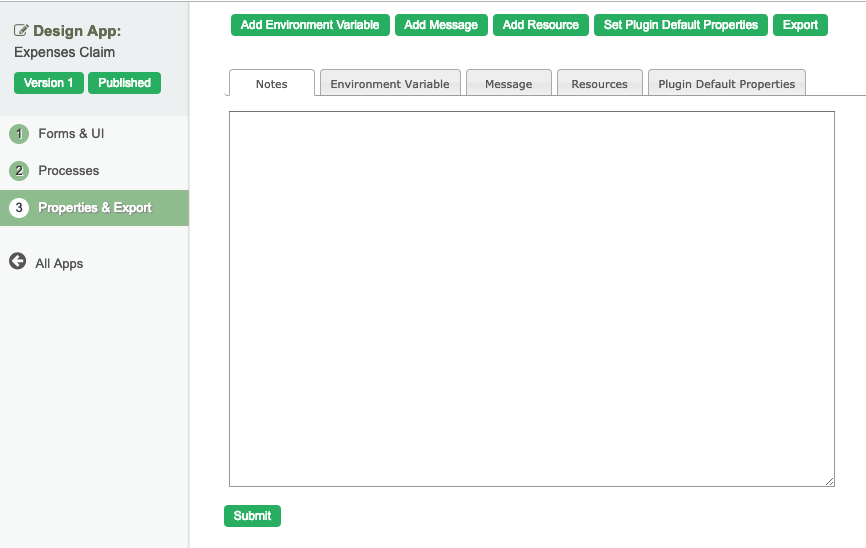Open Set Plugin Default Properties
The height and width of the screenshot is (548, 866).
click(681, 25)
